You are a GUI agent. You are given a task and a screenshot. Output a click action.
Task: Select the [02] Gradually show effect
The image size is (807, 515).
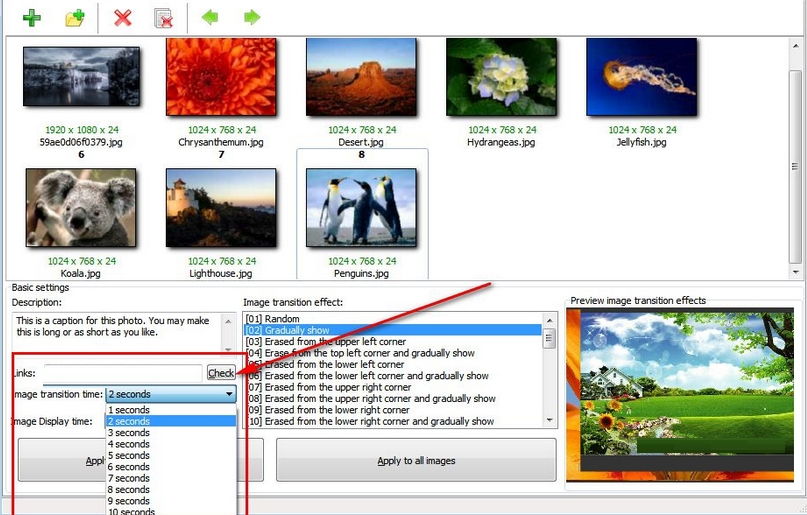click(x=393, y=330)
